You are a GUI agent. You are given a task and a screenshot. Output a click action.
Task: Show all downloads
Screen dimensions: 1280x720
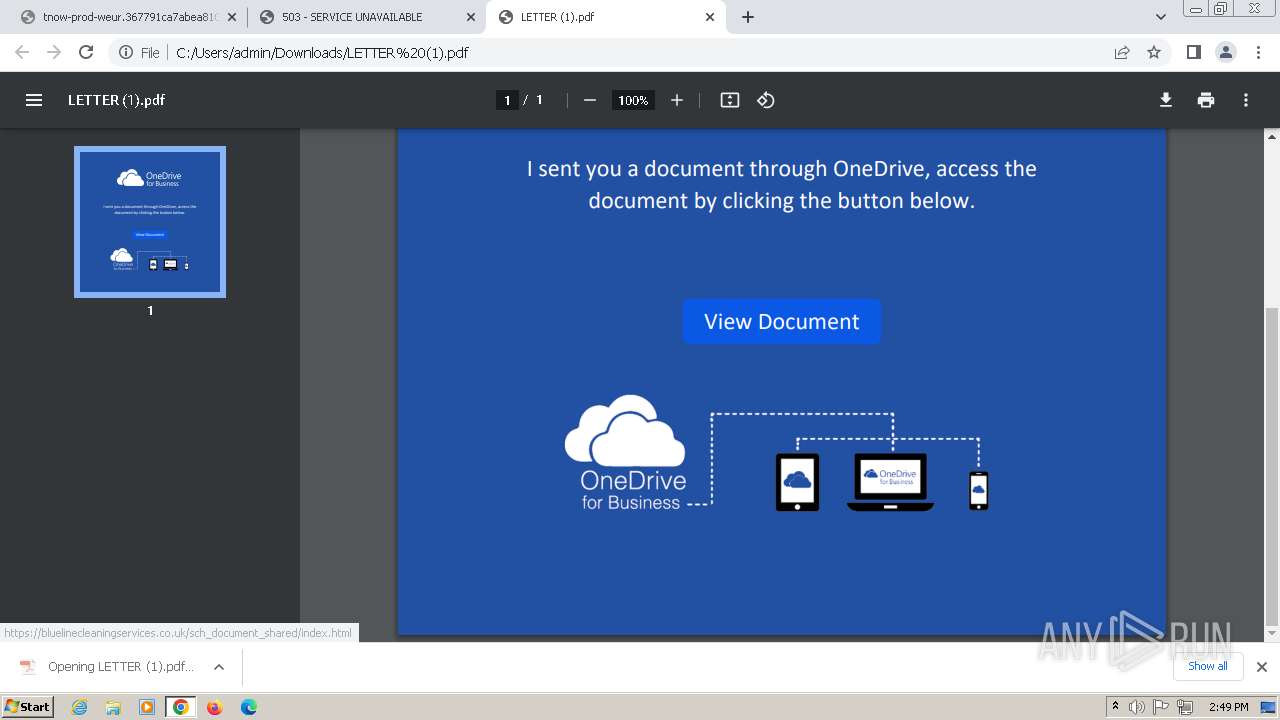coord(1207,666)
